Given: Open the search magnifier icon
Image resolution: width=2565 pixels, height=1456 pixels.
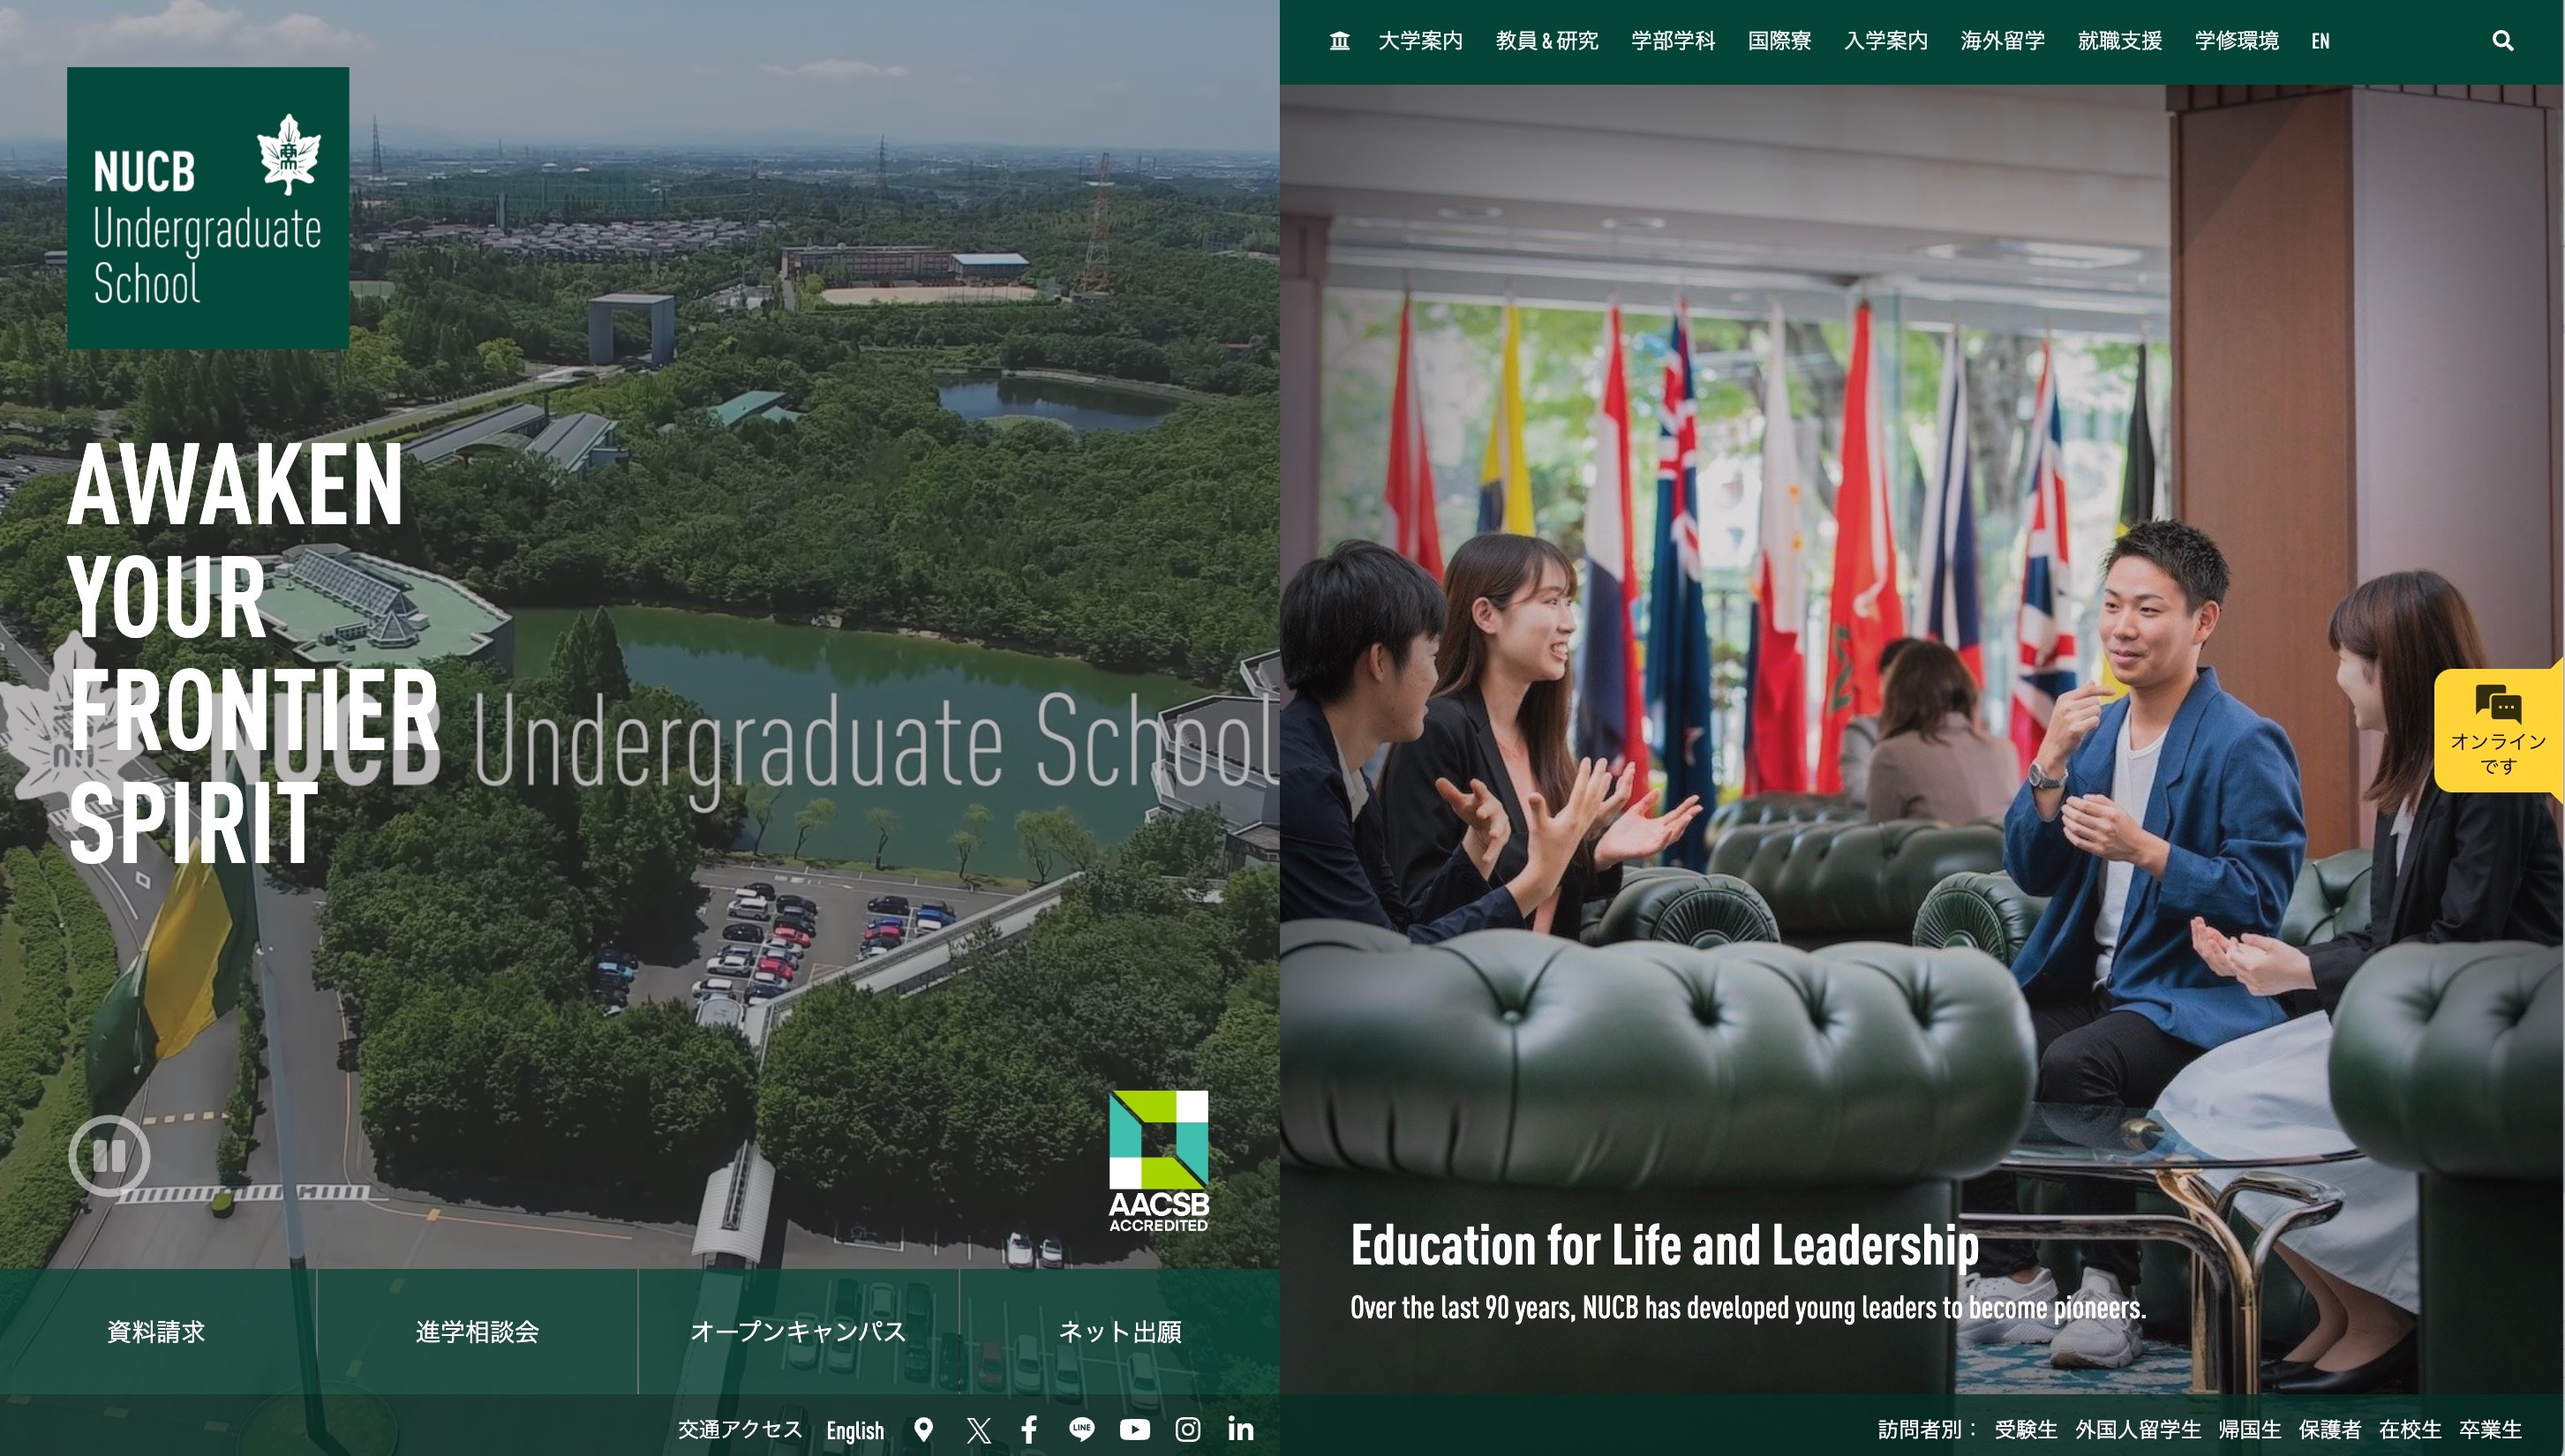Looking at the screenshot, I should (x=2502, y=41).
